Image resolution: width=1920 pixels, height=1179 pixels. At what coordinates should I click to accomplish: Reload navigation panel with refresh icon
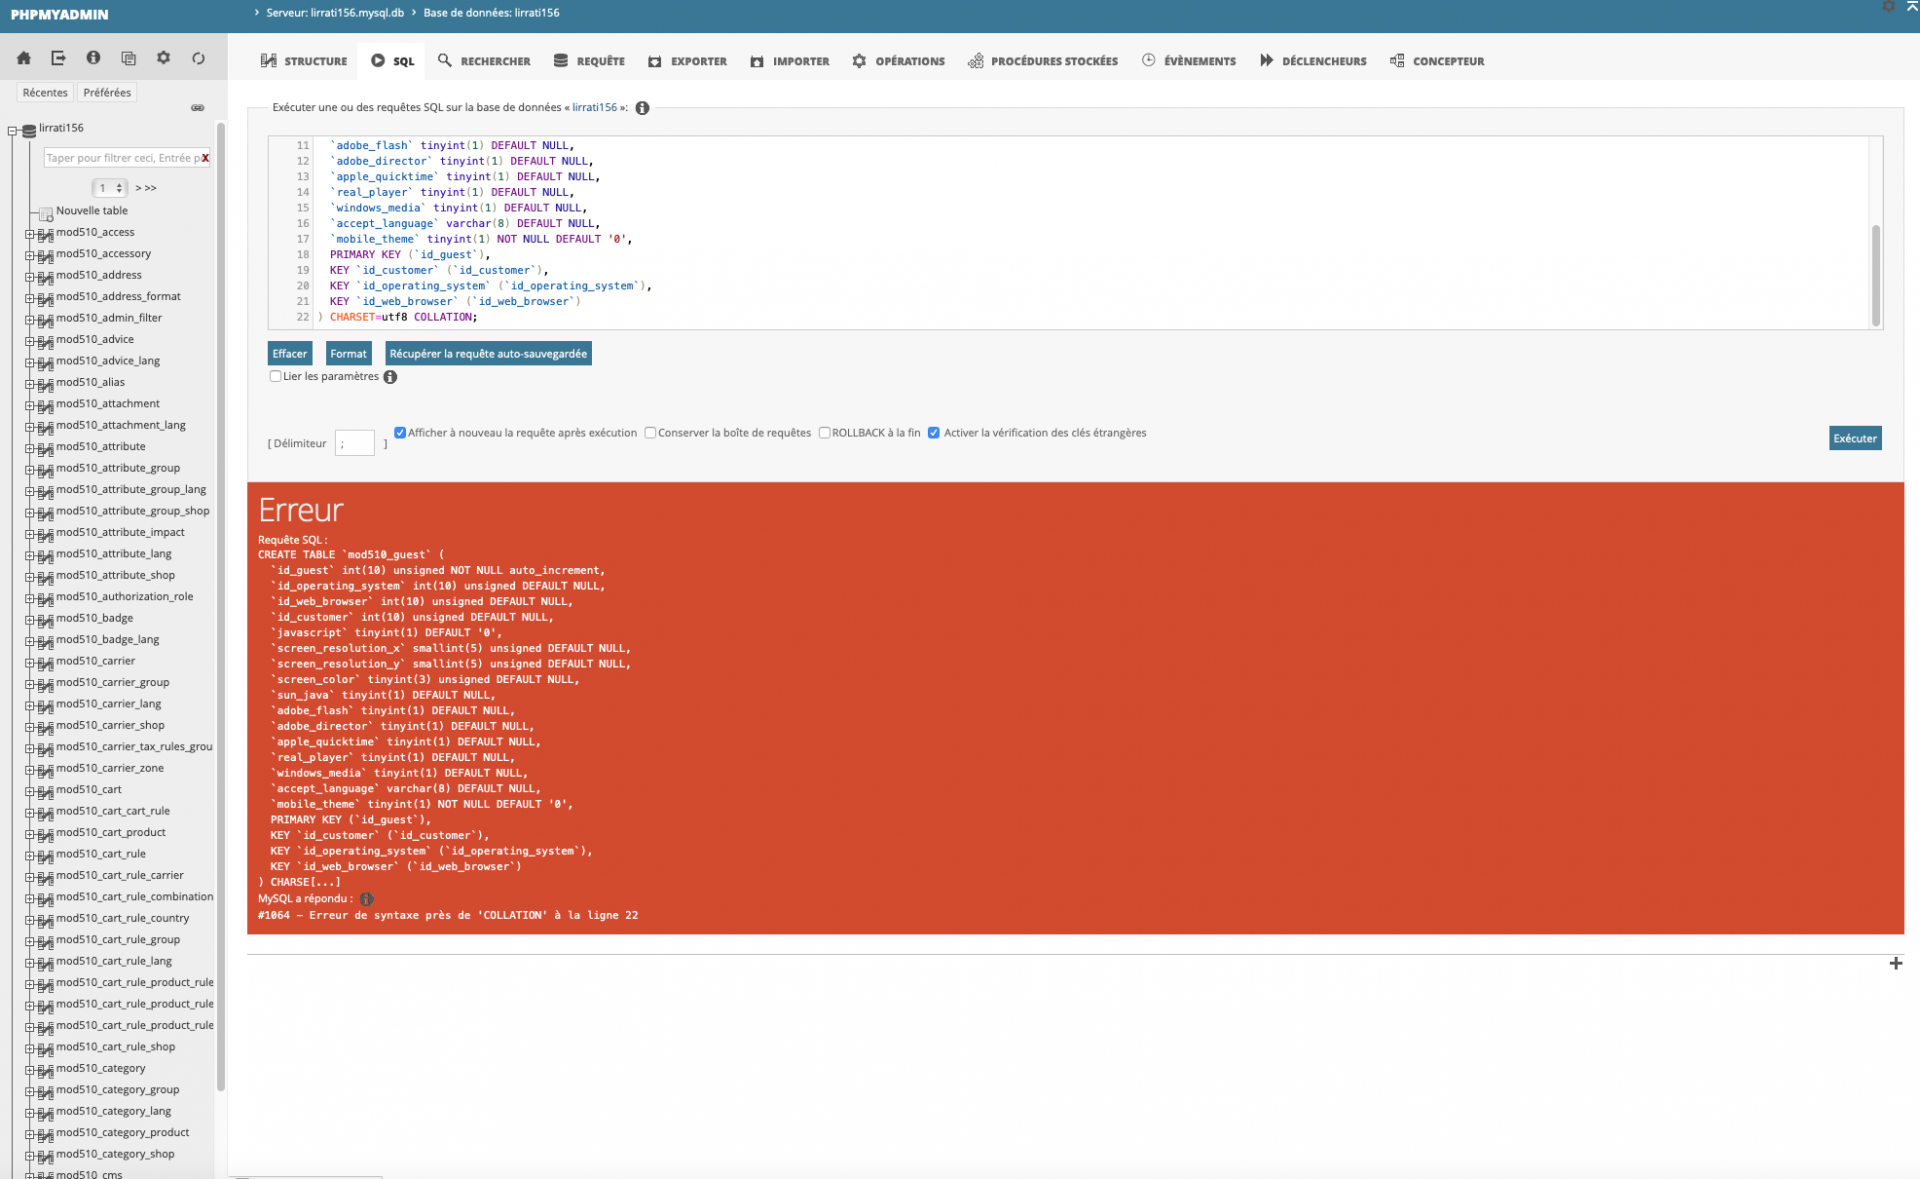[x=198, y=58]
